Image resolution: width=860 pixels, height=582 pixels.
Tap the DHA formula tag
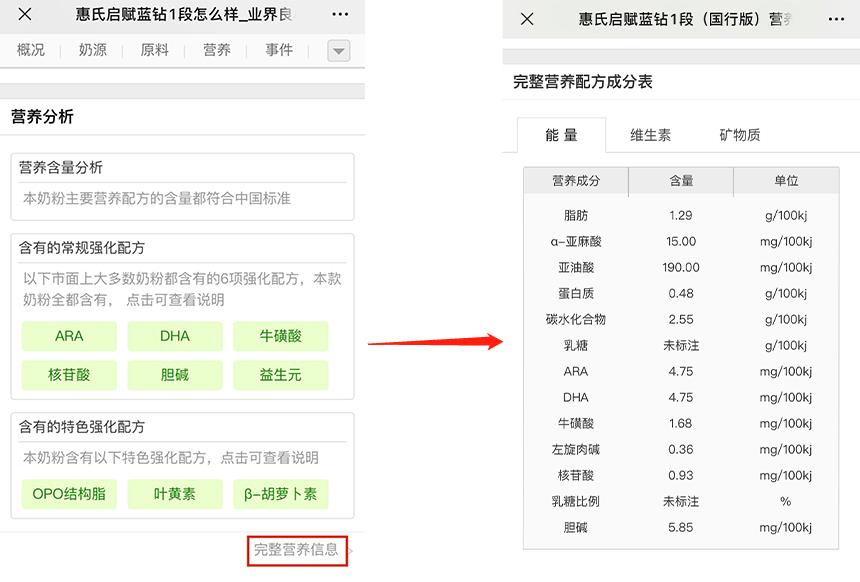[175, 336]
